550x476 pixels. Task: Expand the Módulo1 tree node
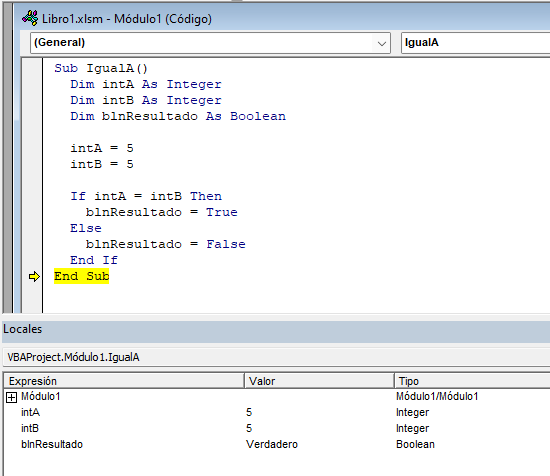click(11, 397)
